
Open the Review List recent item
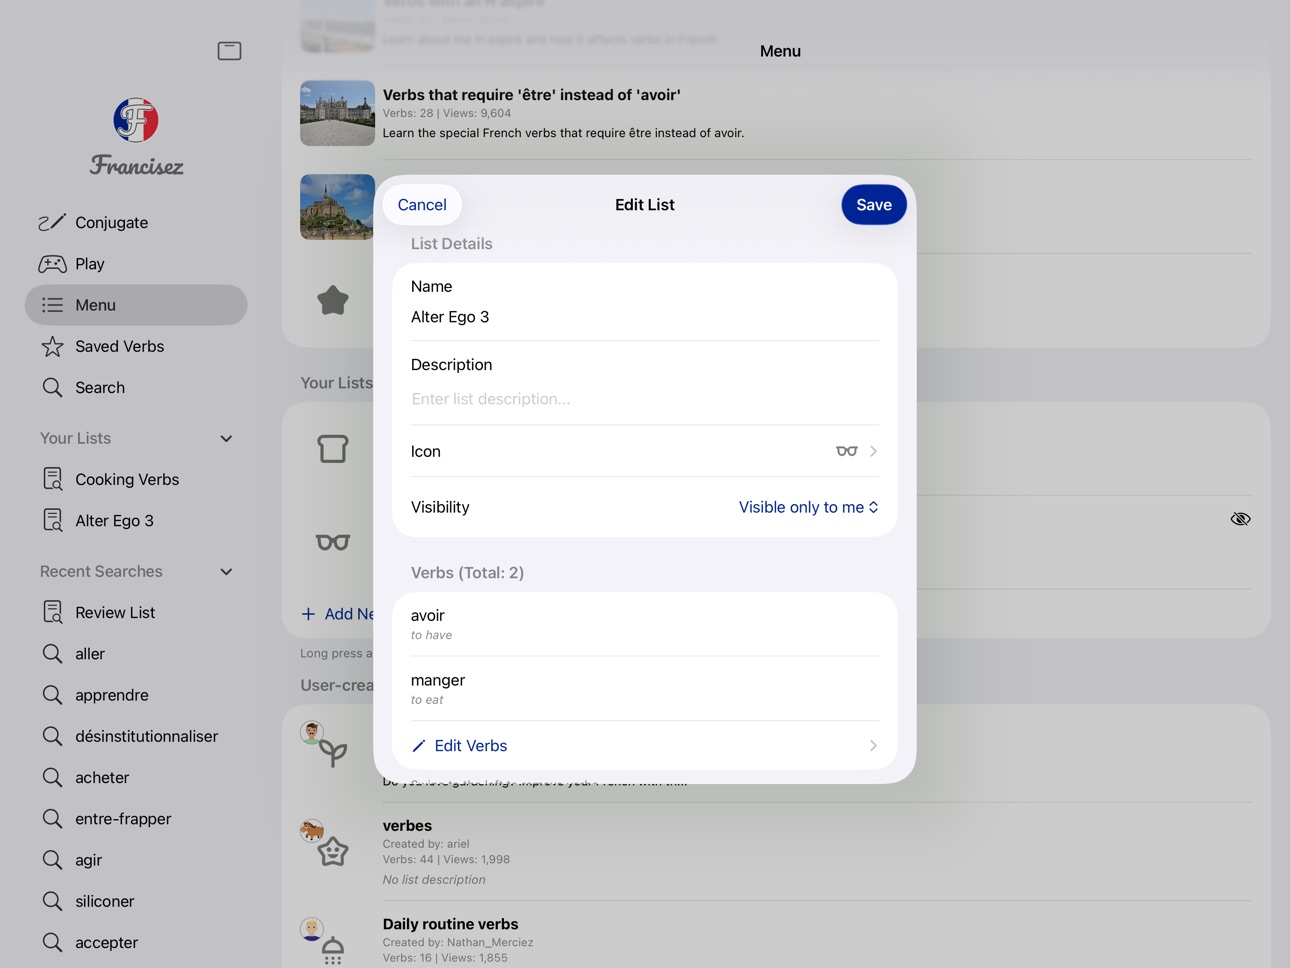(x=136, y=612)
